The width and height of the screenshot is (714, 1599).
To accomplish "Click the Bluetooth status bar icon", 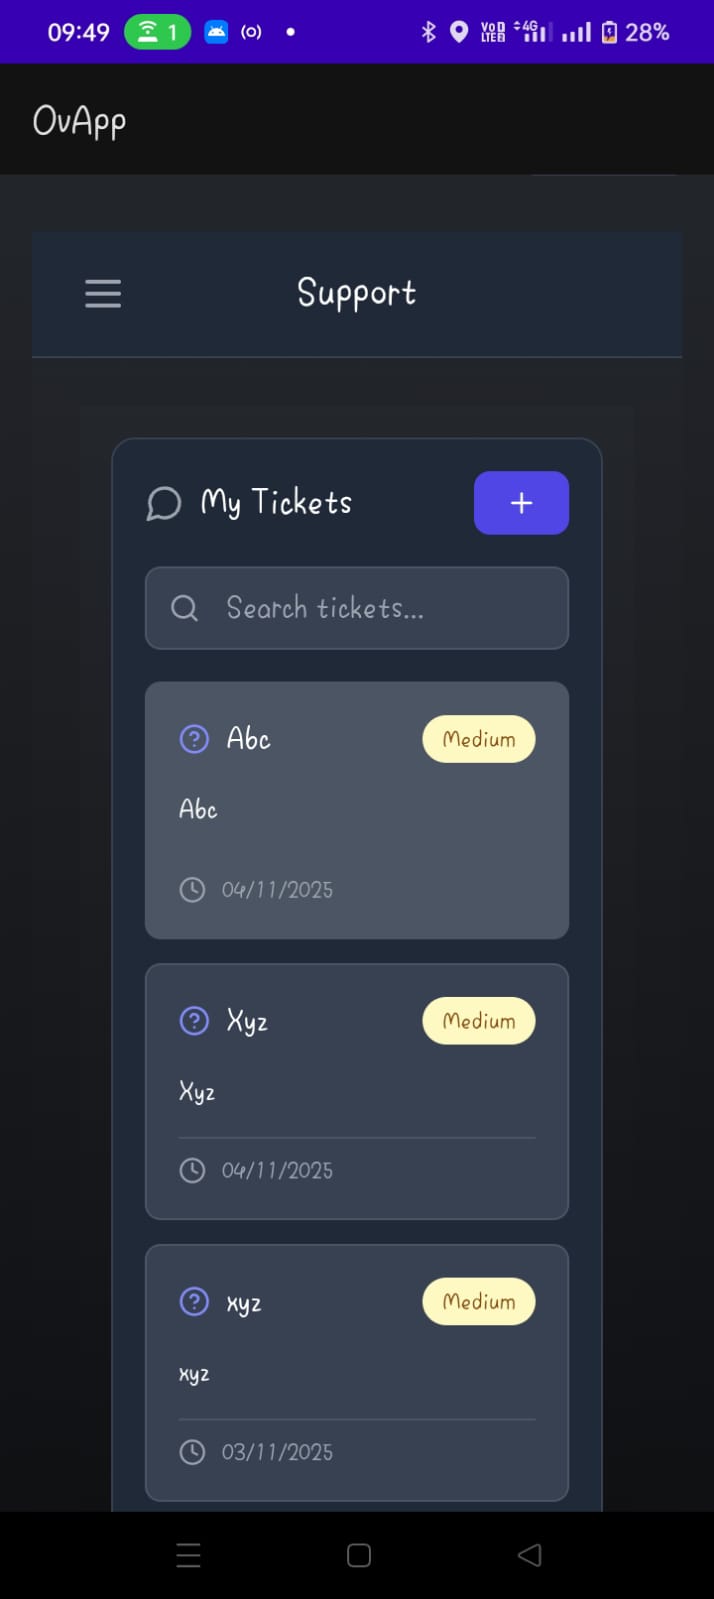I will pyautogui.click(x=428, y=31).
